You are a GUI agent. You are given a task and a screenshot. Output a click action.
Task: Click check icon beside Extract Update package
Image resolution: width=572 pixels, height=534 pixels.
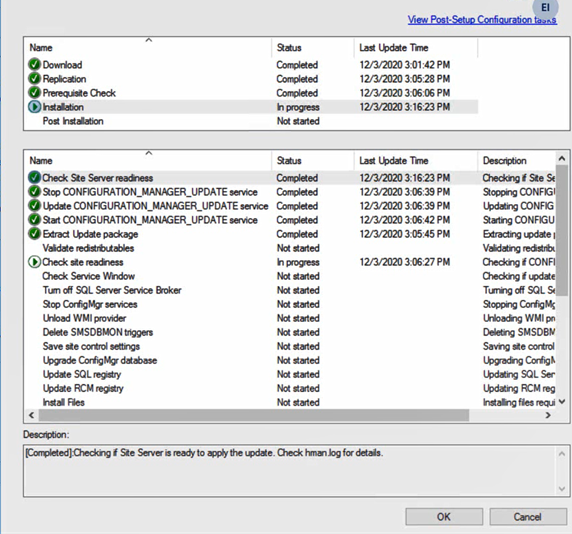click(34, 234)
